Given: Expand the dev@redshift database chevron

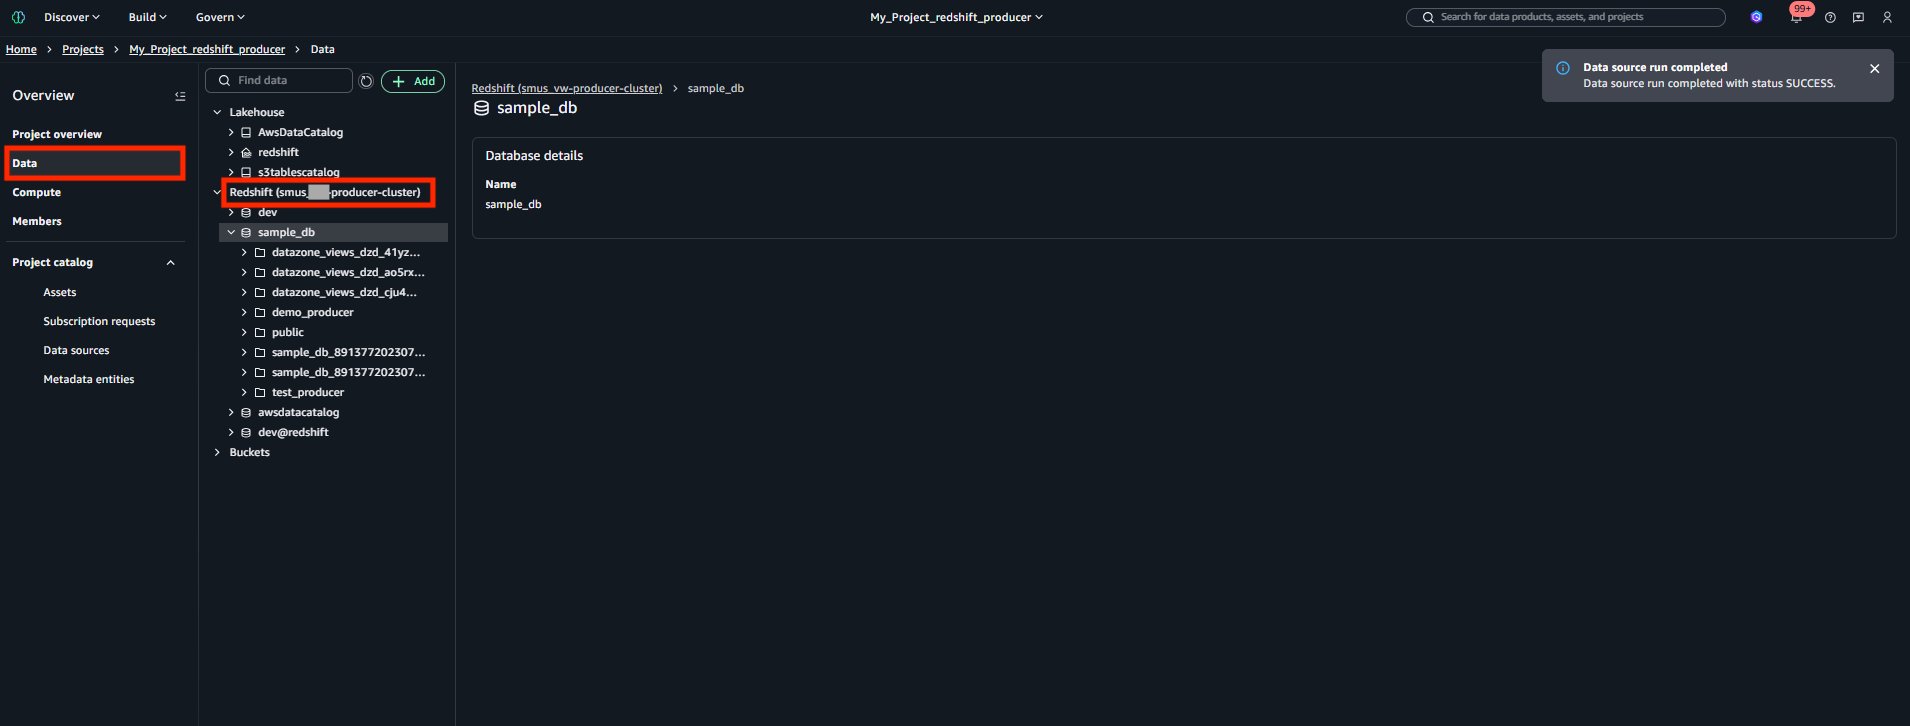Looking at the screenshot, I should [231, 432].
